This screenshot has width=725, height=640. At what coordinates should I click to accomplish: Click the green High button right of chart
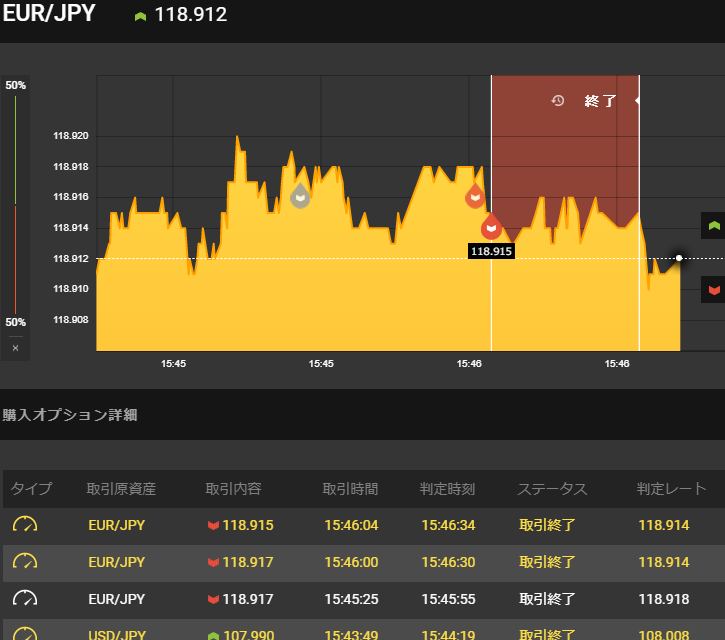pyautogui.click(x=713, y=226)
